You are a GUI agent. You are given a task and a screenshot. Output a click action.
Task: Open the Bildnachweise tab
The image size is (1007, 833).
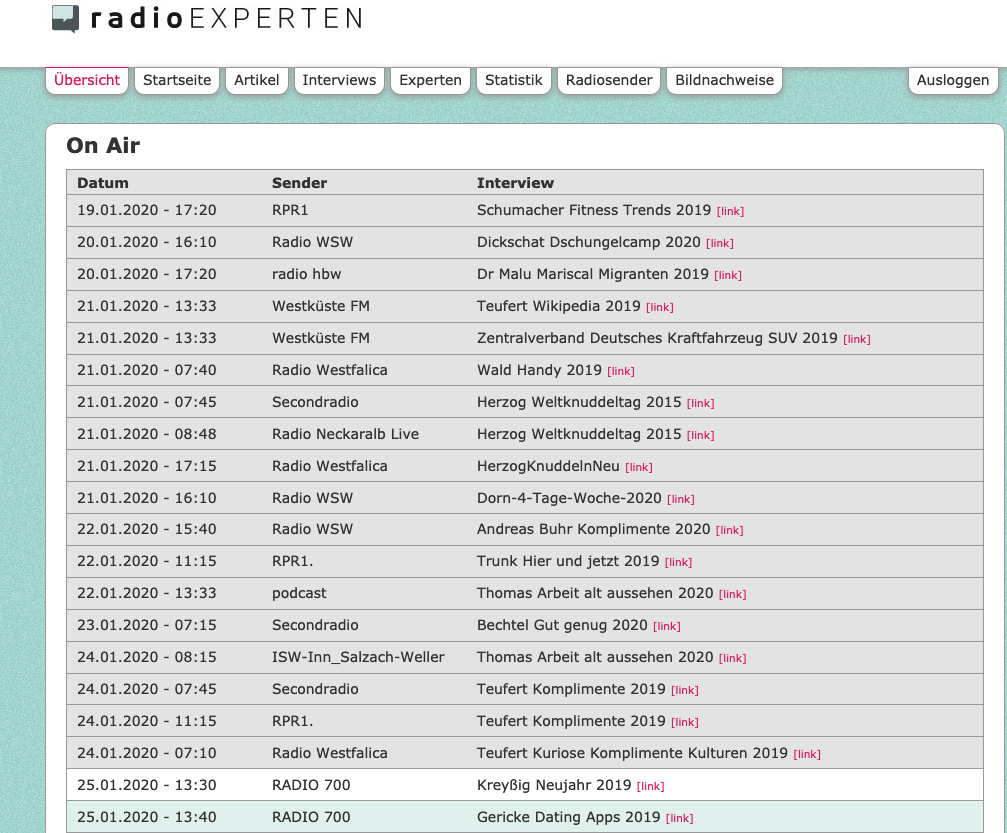[x=724, y=80]
